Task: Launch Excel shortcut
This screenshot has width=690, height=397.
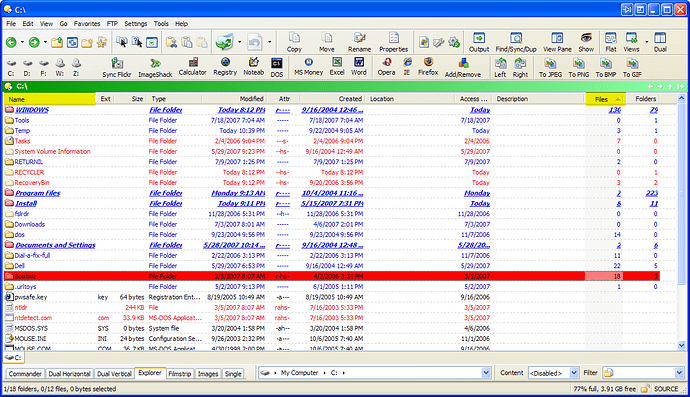Action: coord(337,67)
